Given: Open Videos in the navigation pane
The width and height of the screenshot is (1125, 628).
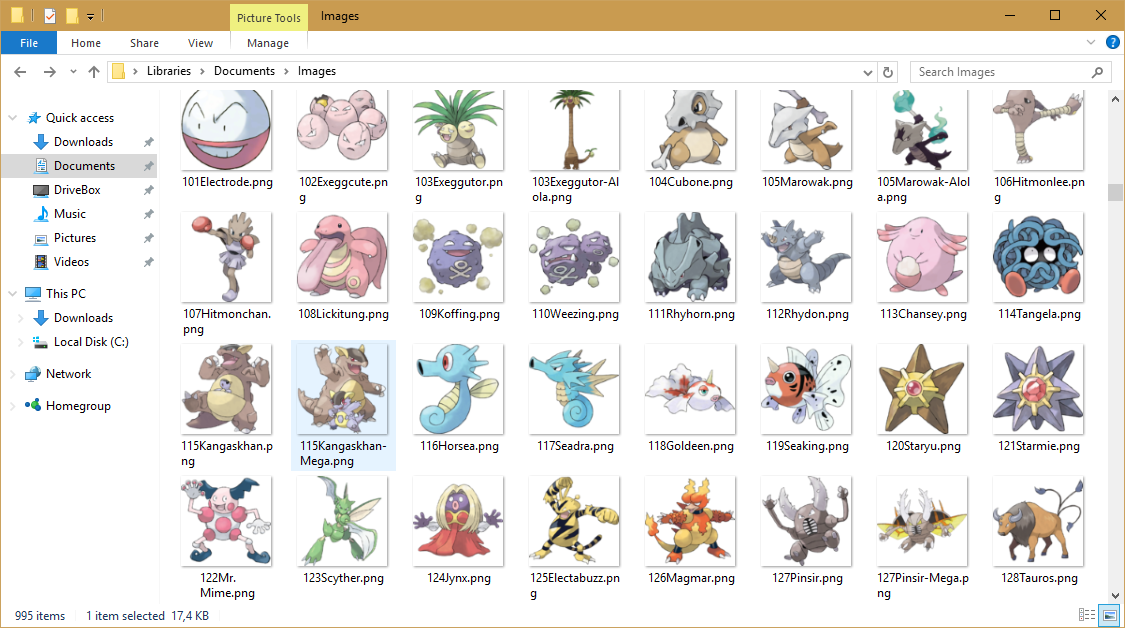Looking at the screenshot, I should point(71,262).
